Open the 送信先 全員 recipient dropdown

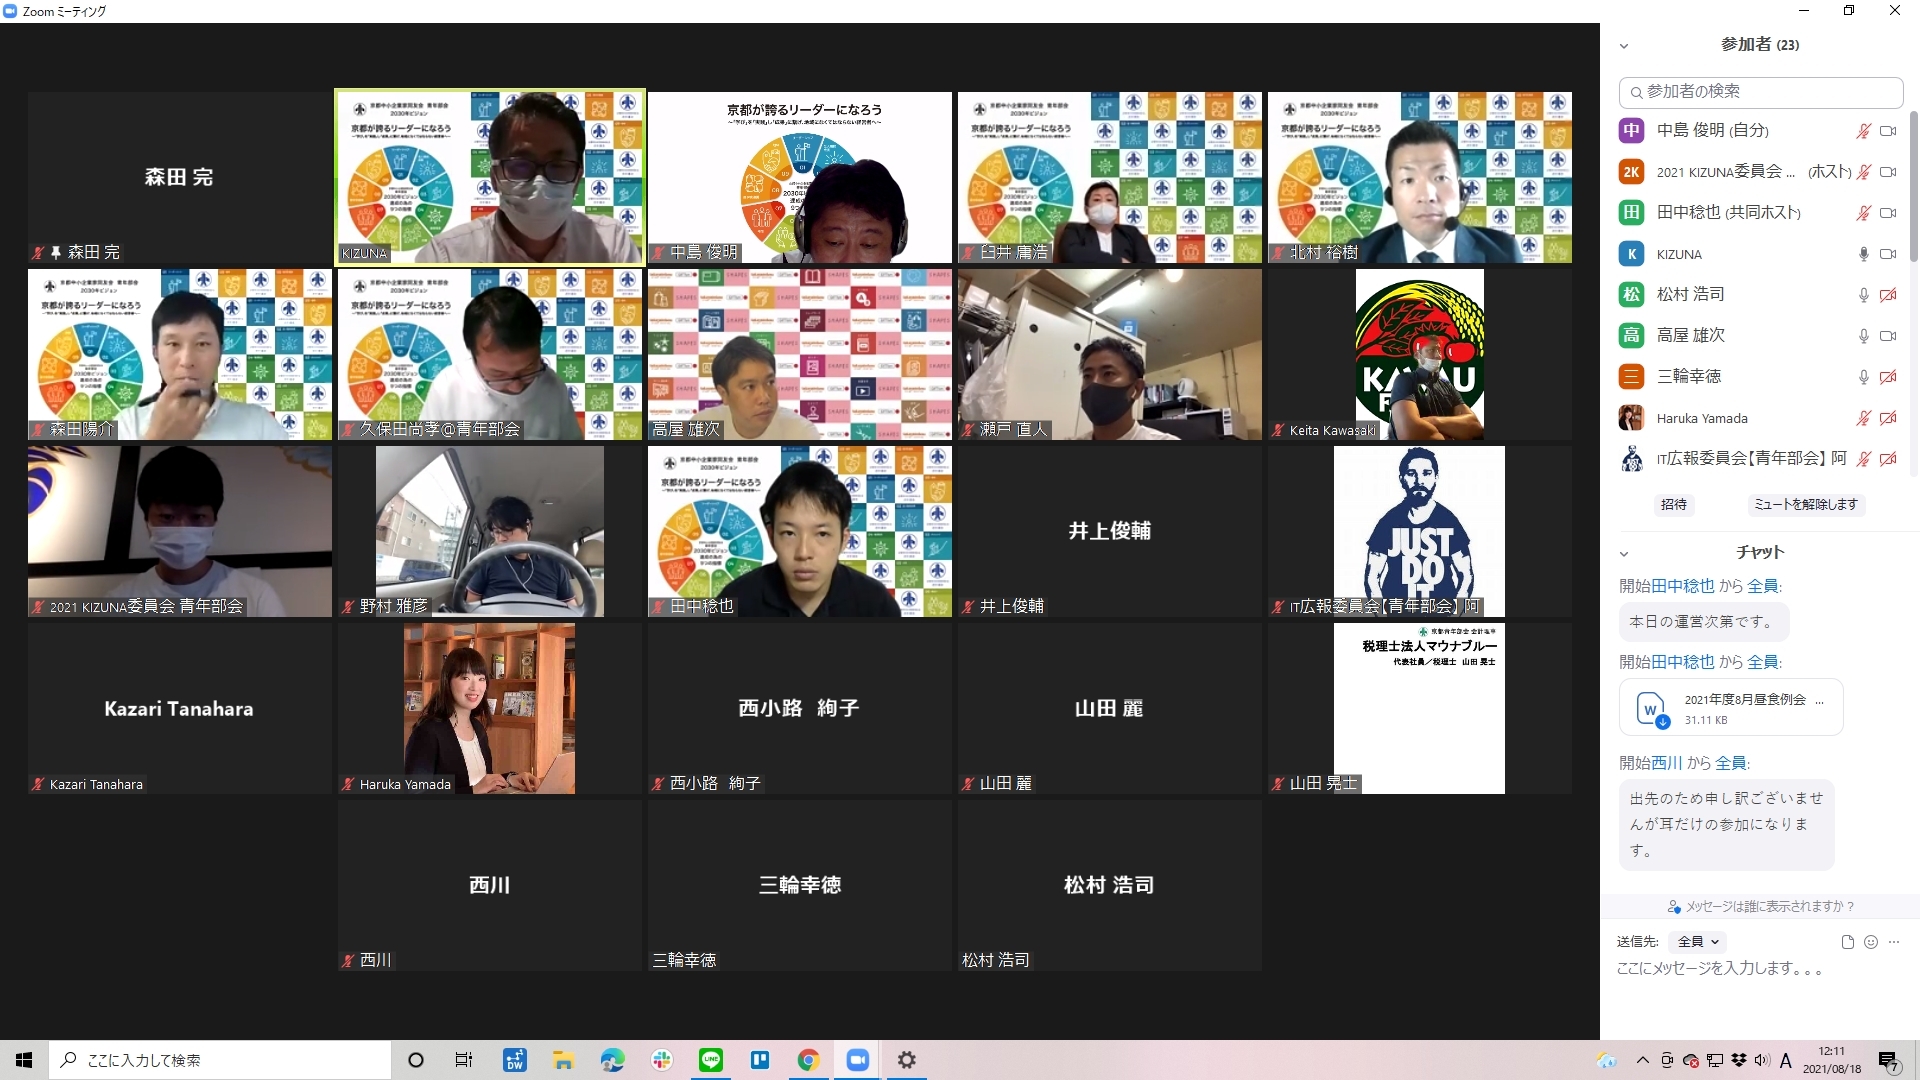click(x=1697, y=942)
